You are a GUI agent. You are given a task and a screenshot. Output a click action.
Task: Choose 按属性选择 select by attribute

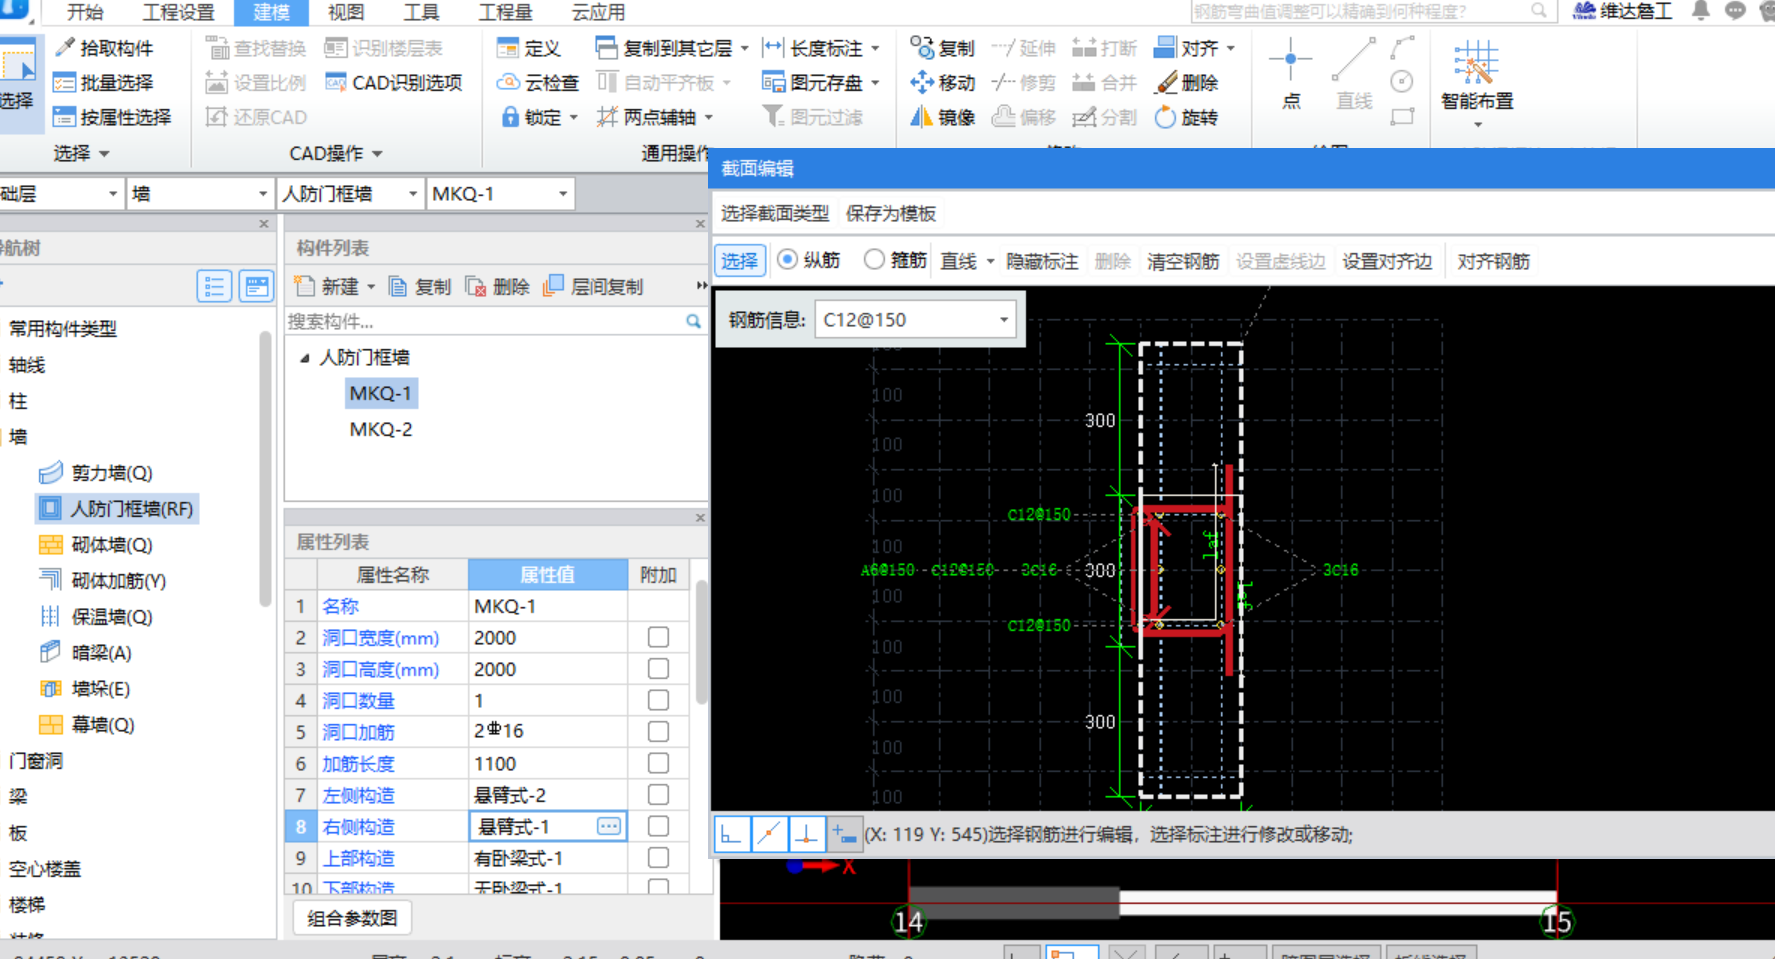point(113,117)
